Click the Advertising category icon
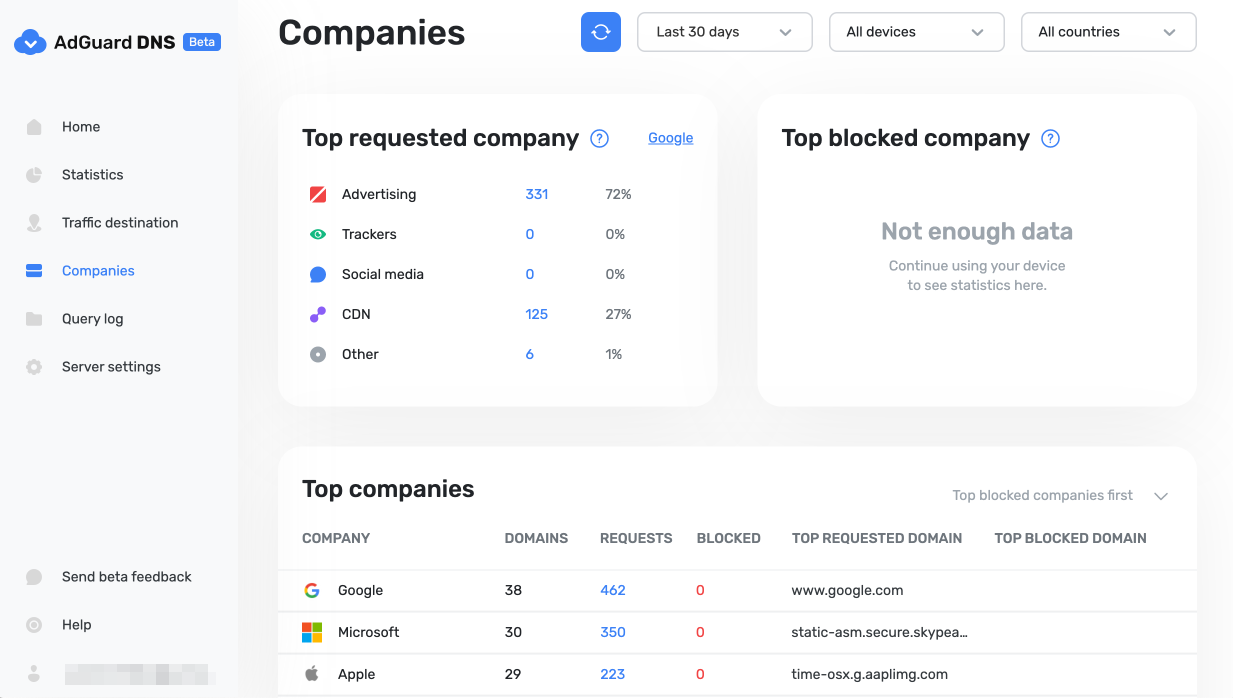Viewport: 1233px width, 698px height. 318,195
